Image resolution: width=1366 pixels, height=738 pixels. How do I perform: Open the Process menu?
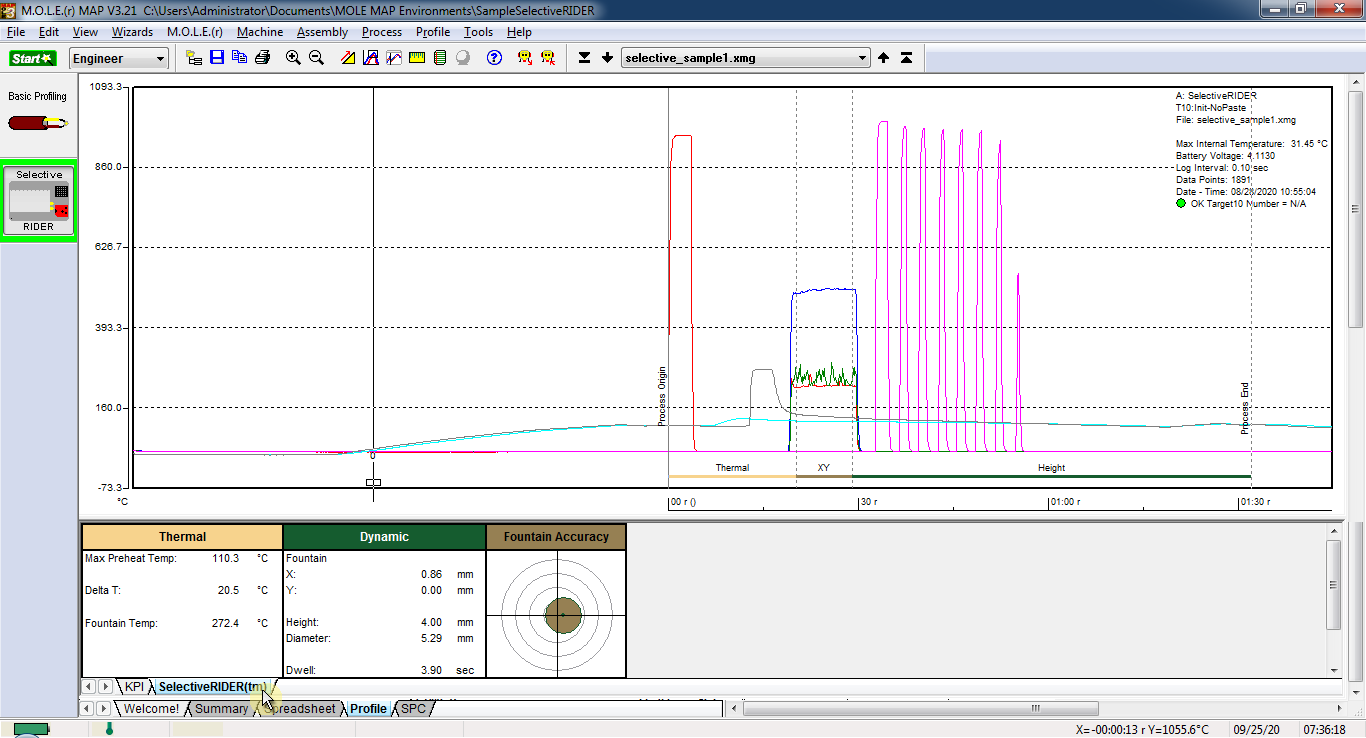pos(382,32)
